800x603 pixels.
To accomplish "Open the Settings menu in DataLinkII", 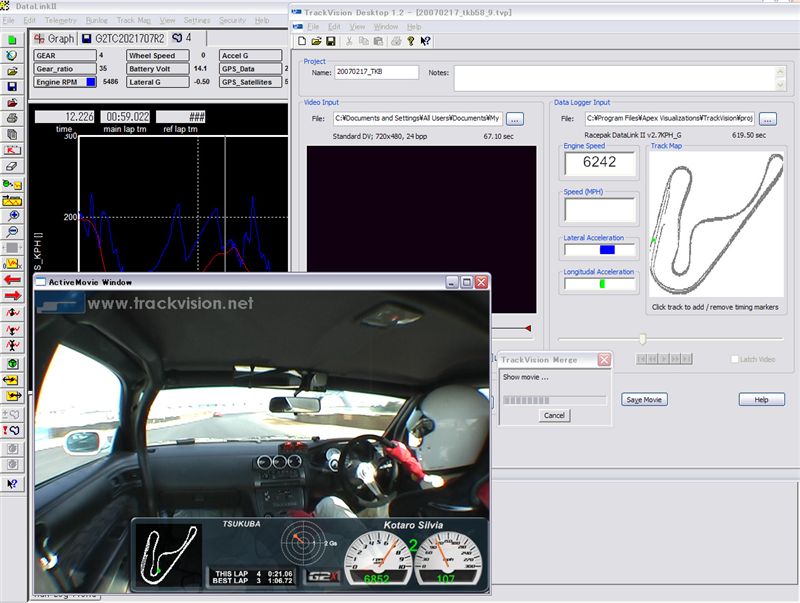I will (197, 20).
